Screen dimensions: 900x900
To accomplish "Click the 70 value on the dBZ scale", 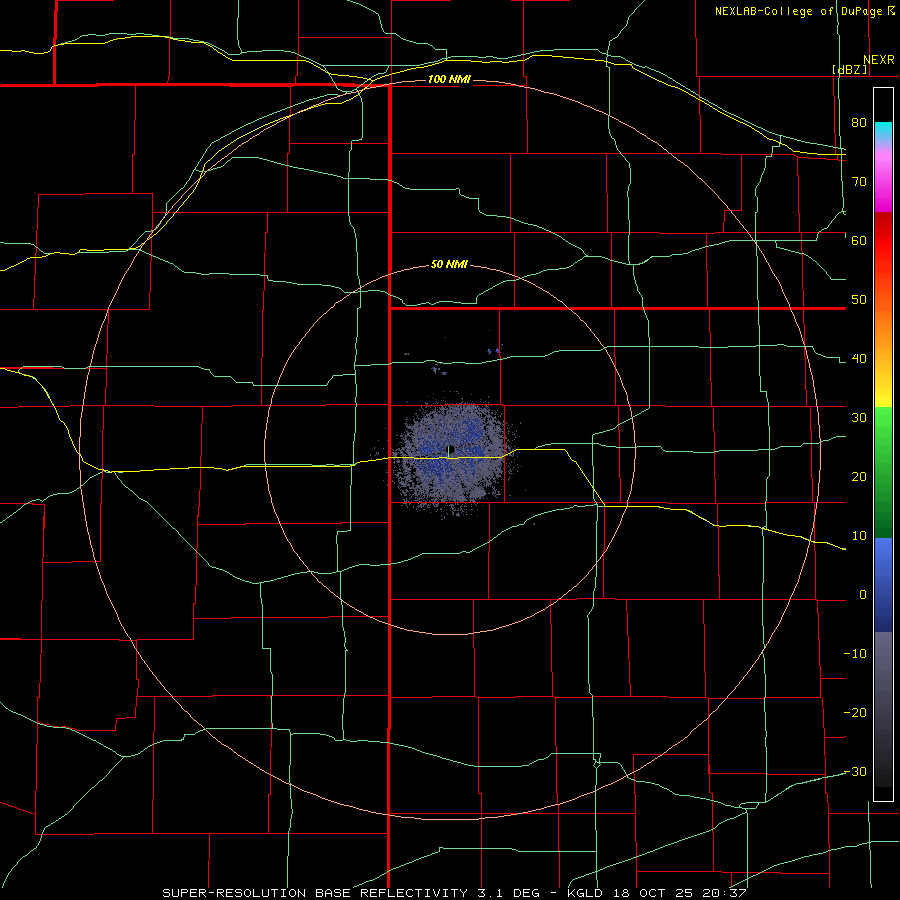I will coord(859,182).
